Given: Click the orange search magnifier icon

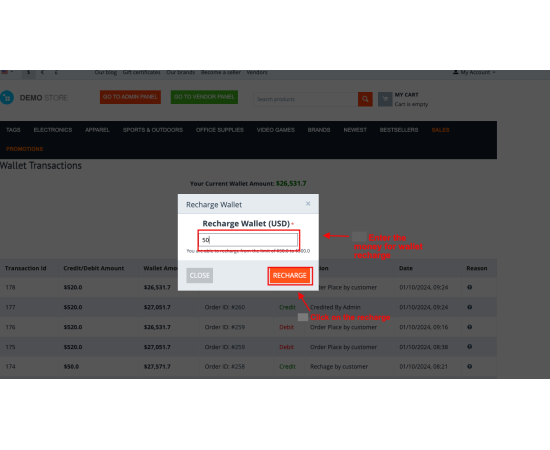Looking at the screenshot, I should pos(365,99).
